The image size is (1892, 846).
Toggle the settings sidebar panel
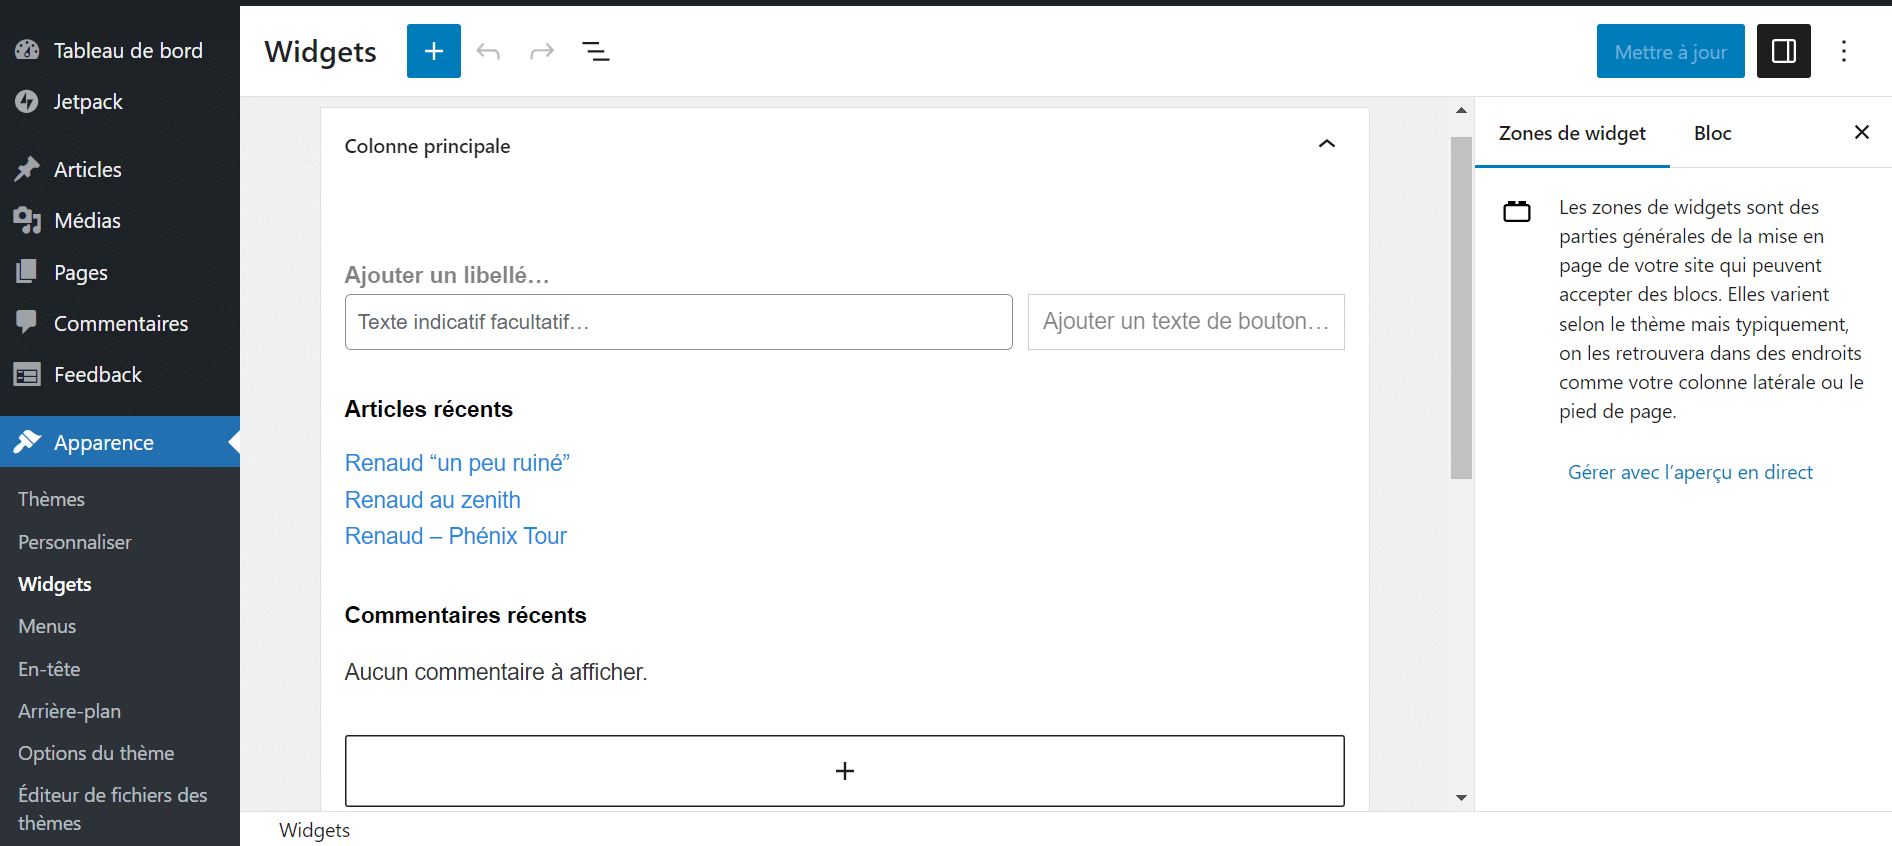click(x=1784, y=51)
